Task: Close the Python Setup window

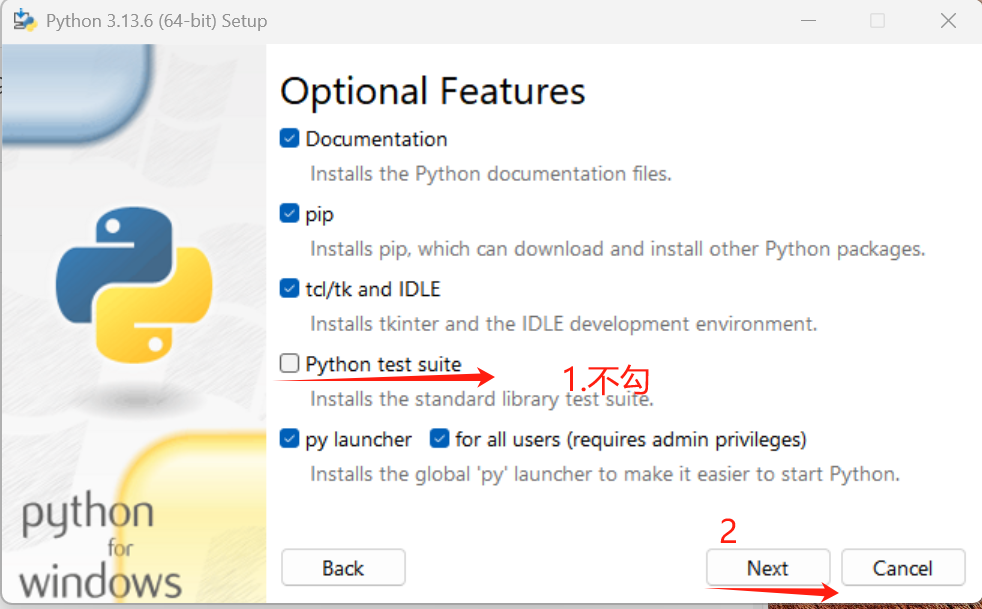Action: coord(948,21)
